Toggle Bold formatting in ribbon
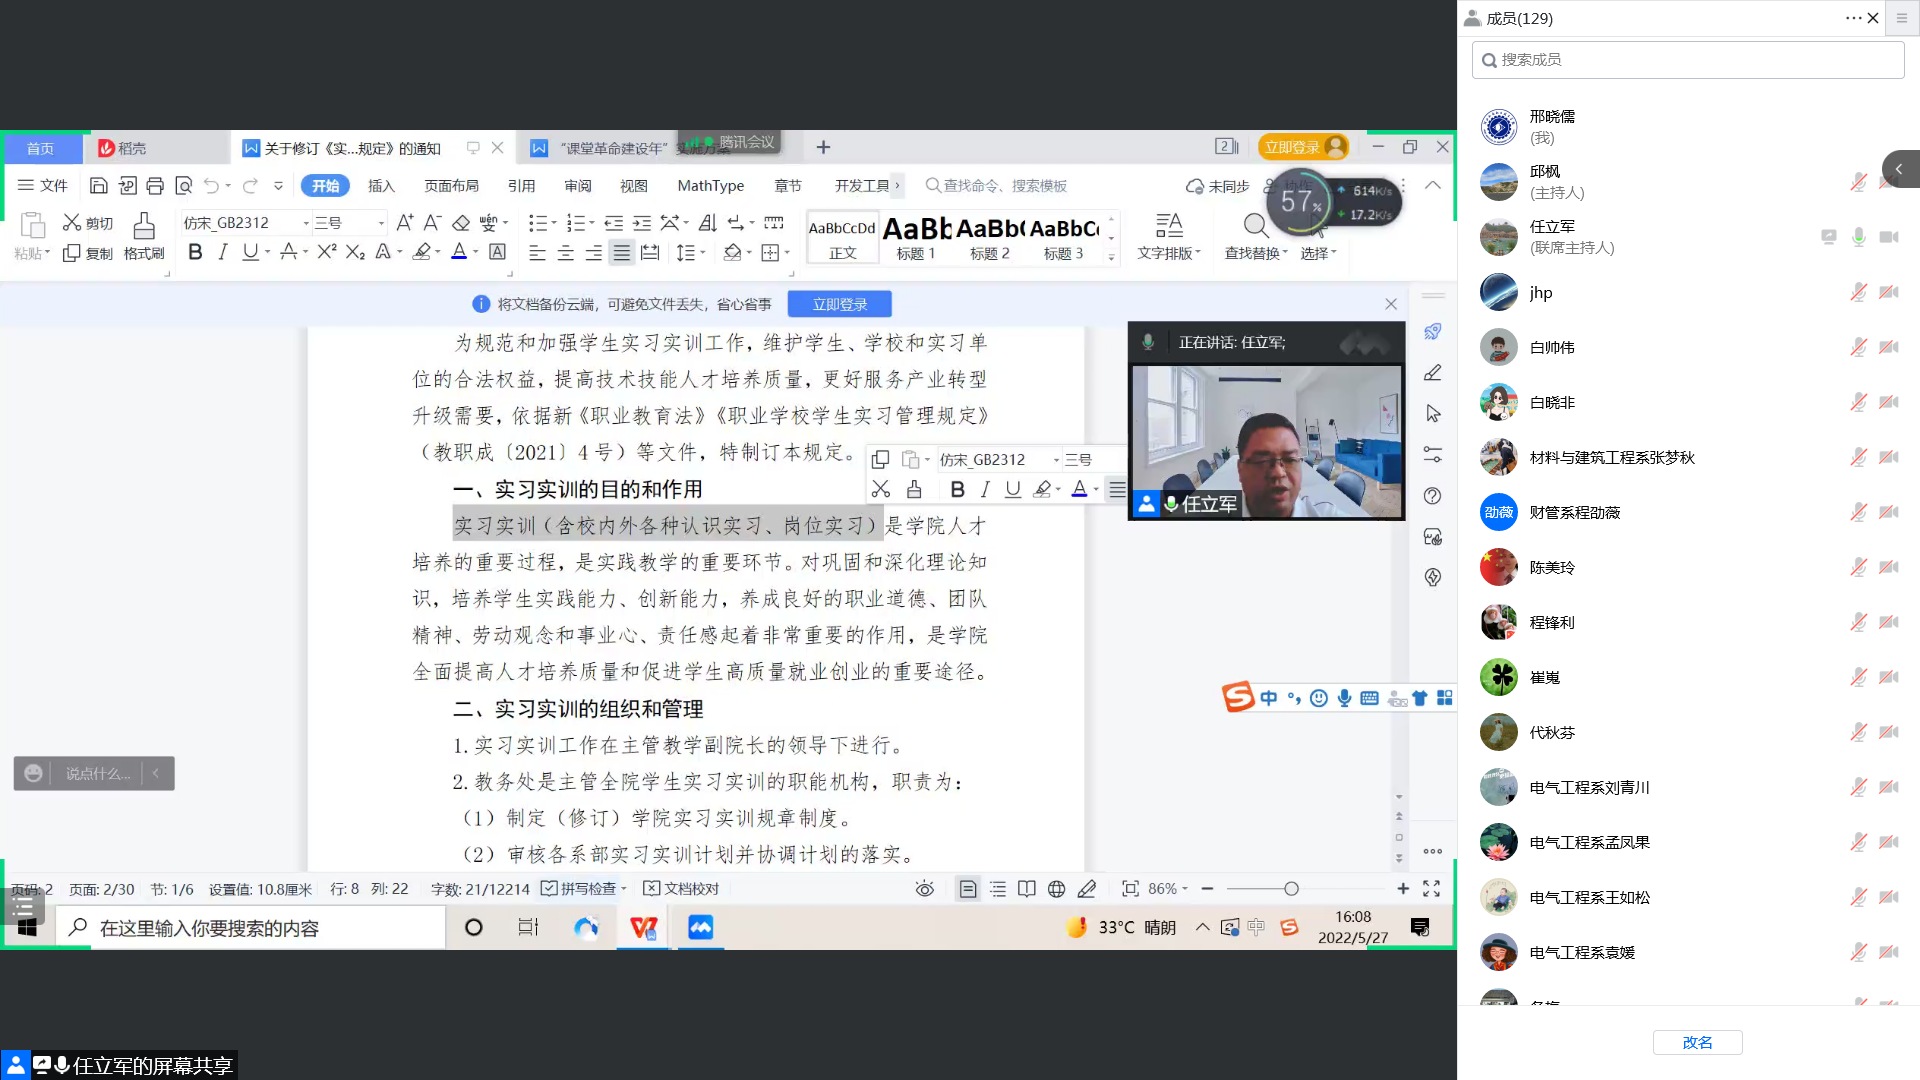 pos(195,252)
